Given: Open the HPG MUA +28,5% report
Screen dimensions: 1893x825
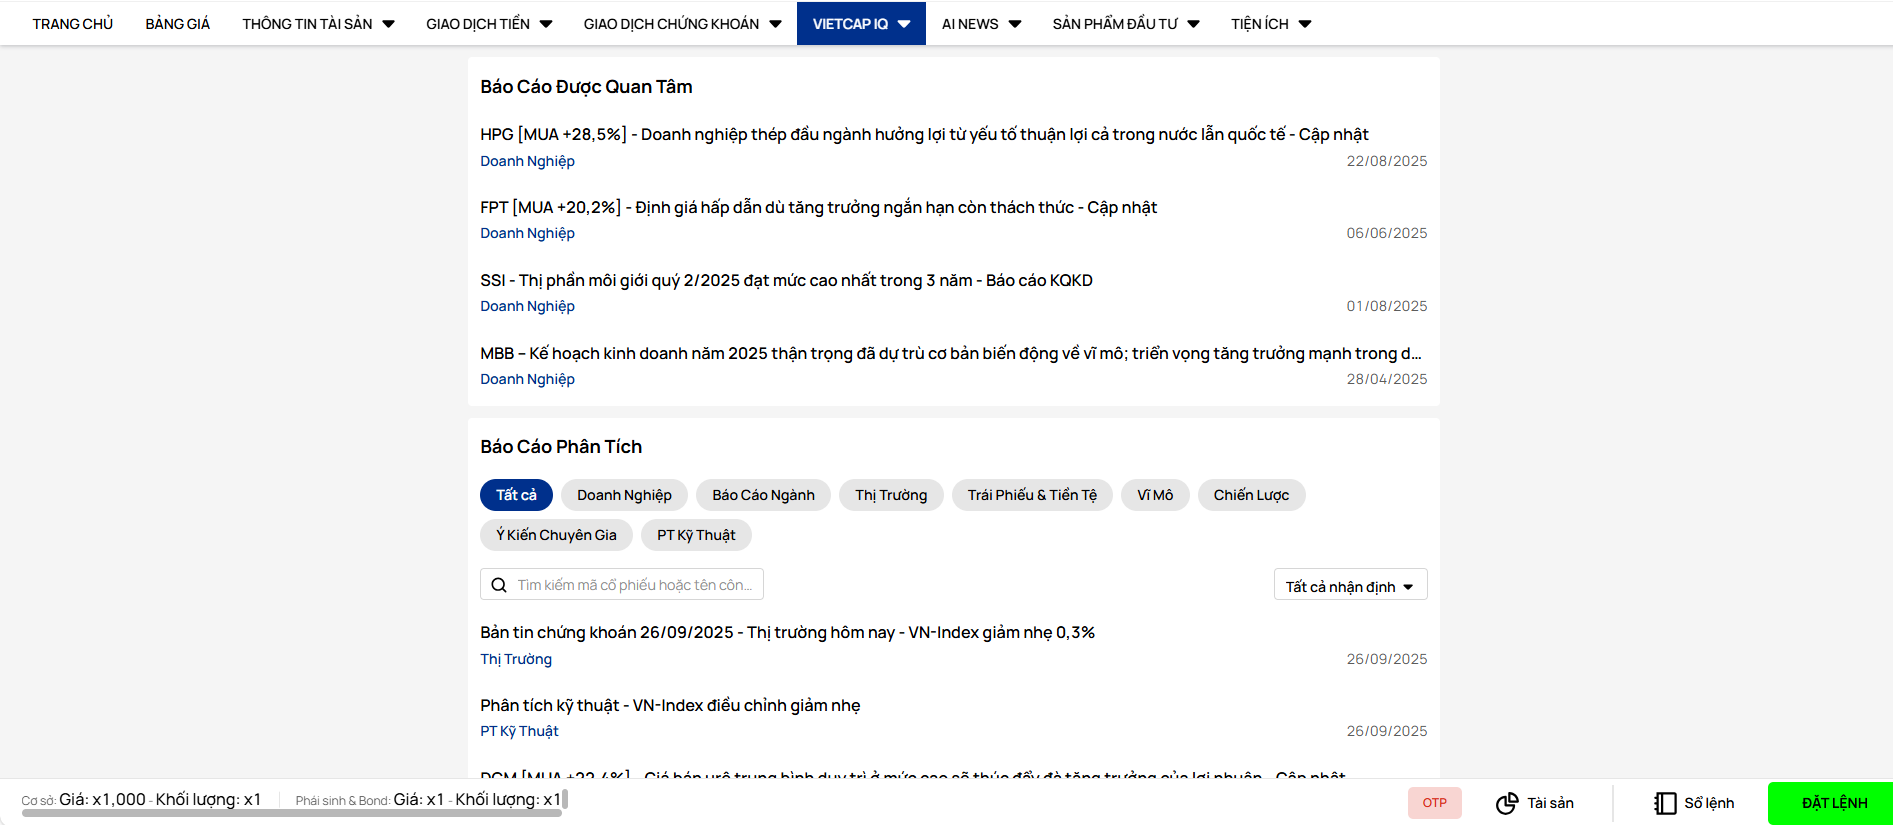Looking at the screenshot, I should (x=923, y=134).
